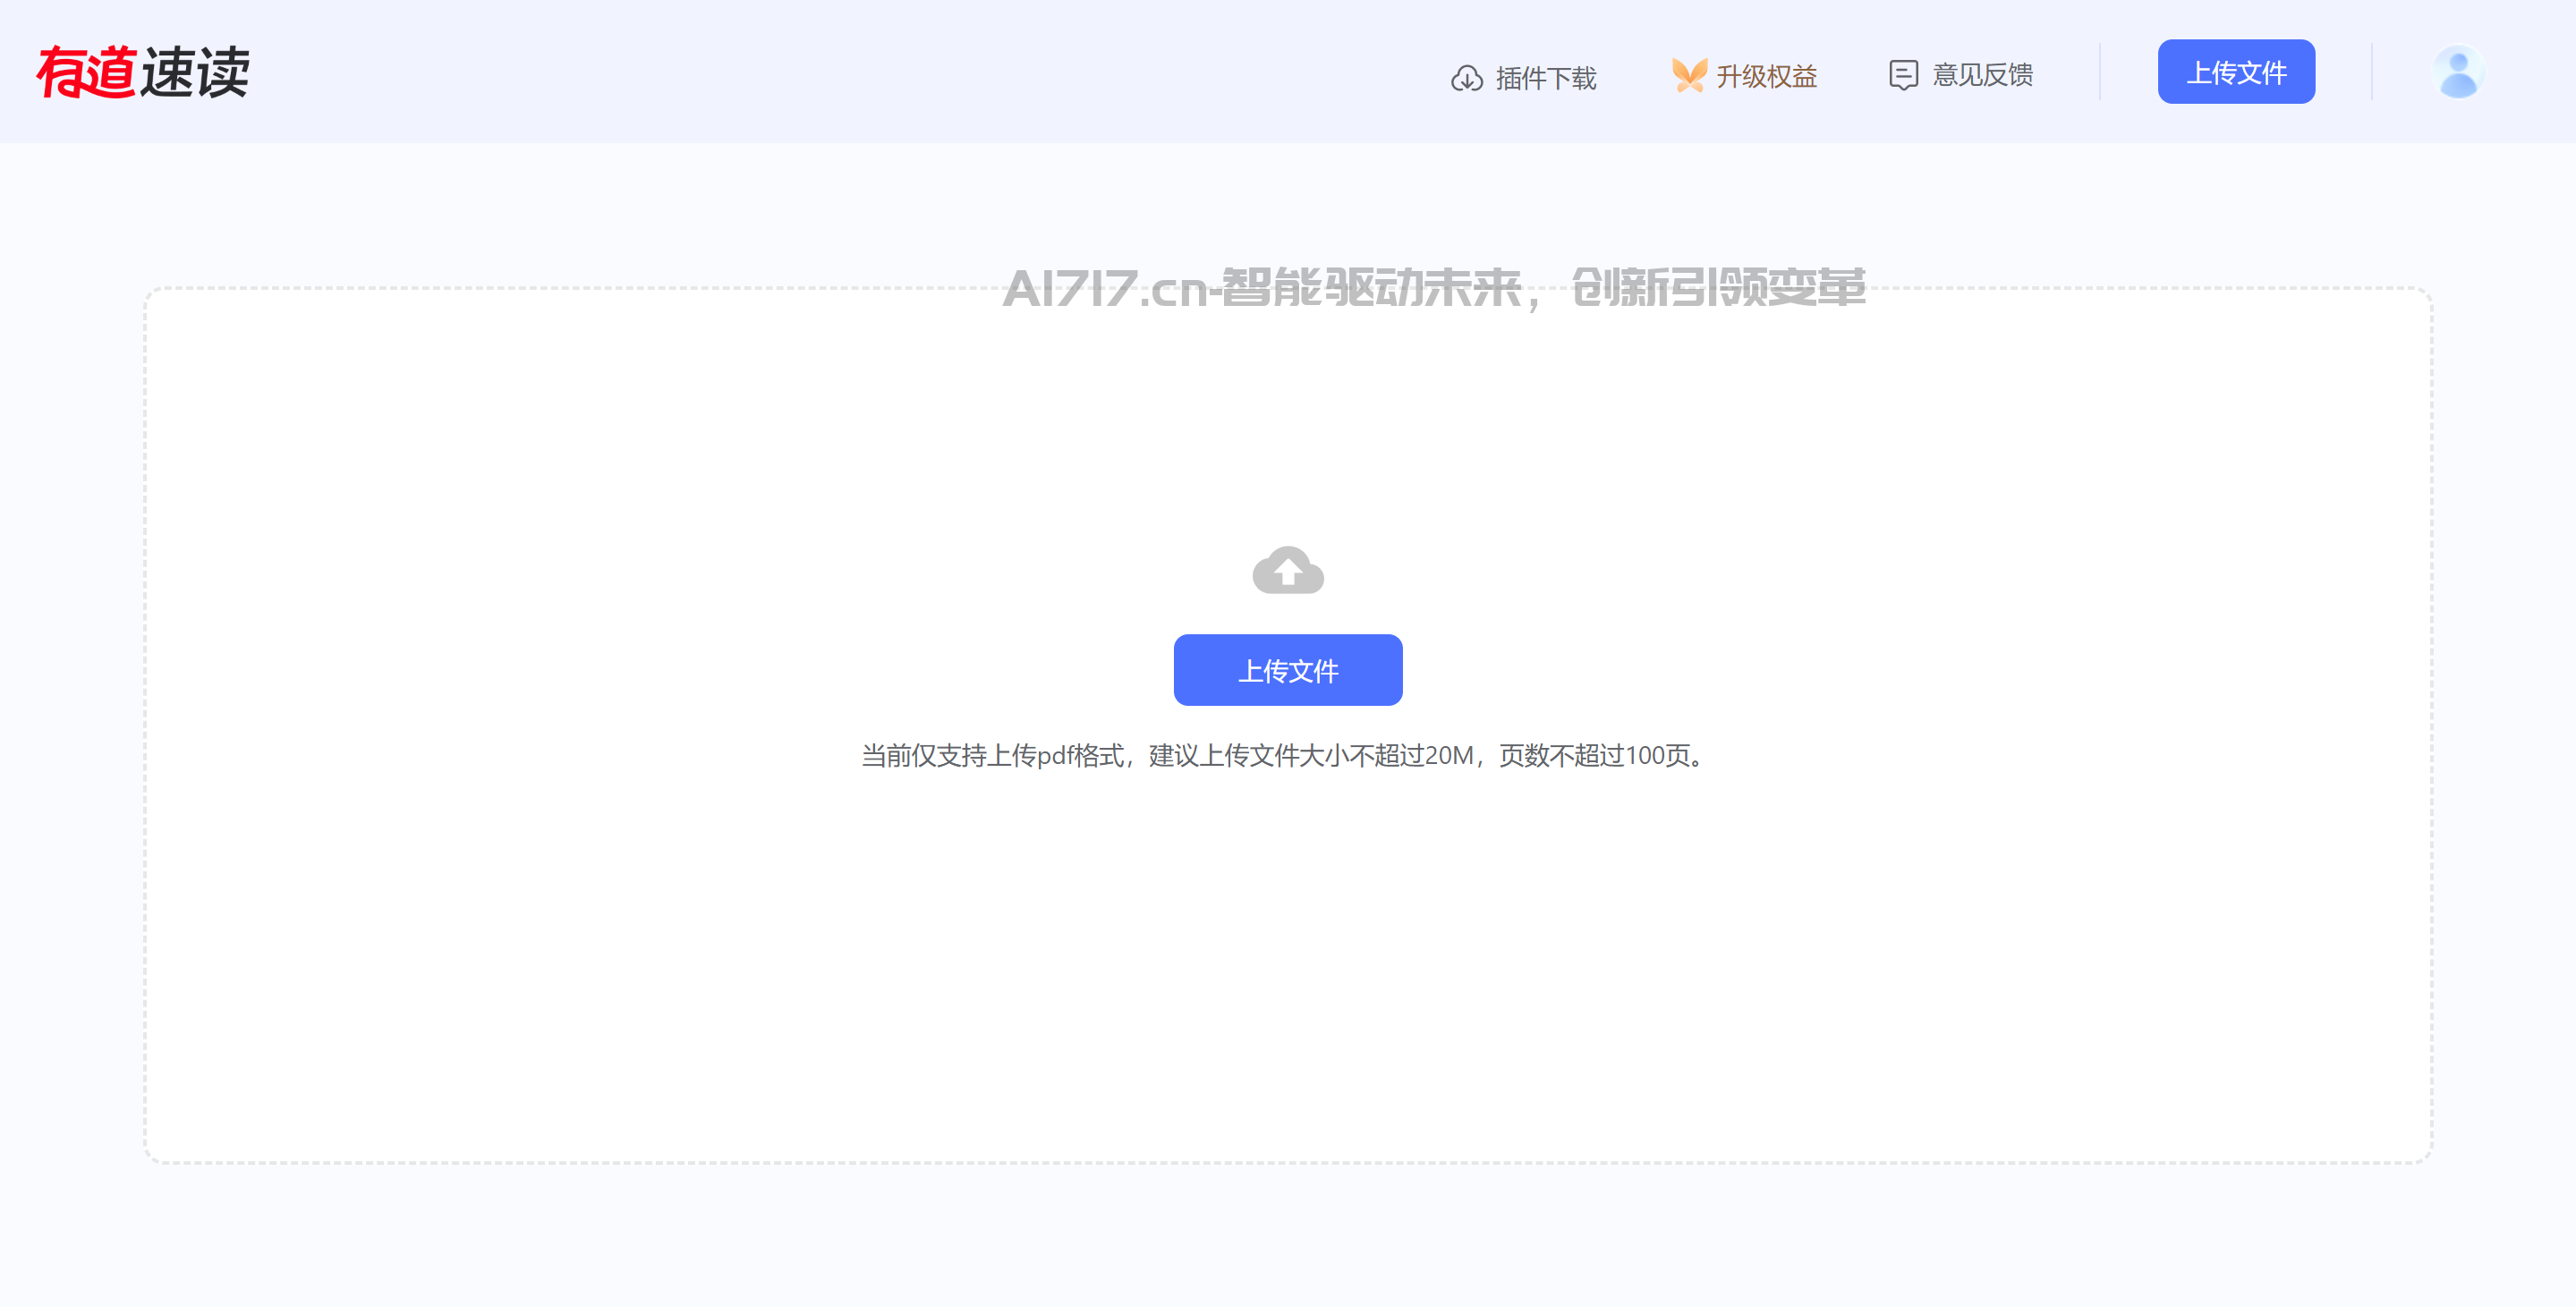The image size is (2576, 1307).
Task: Click the gray cloud upload icon
Action: [x=1288, y=570]
